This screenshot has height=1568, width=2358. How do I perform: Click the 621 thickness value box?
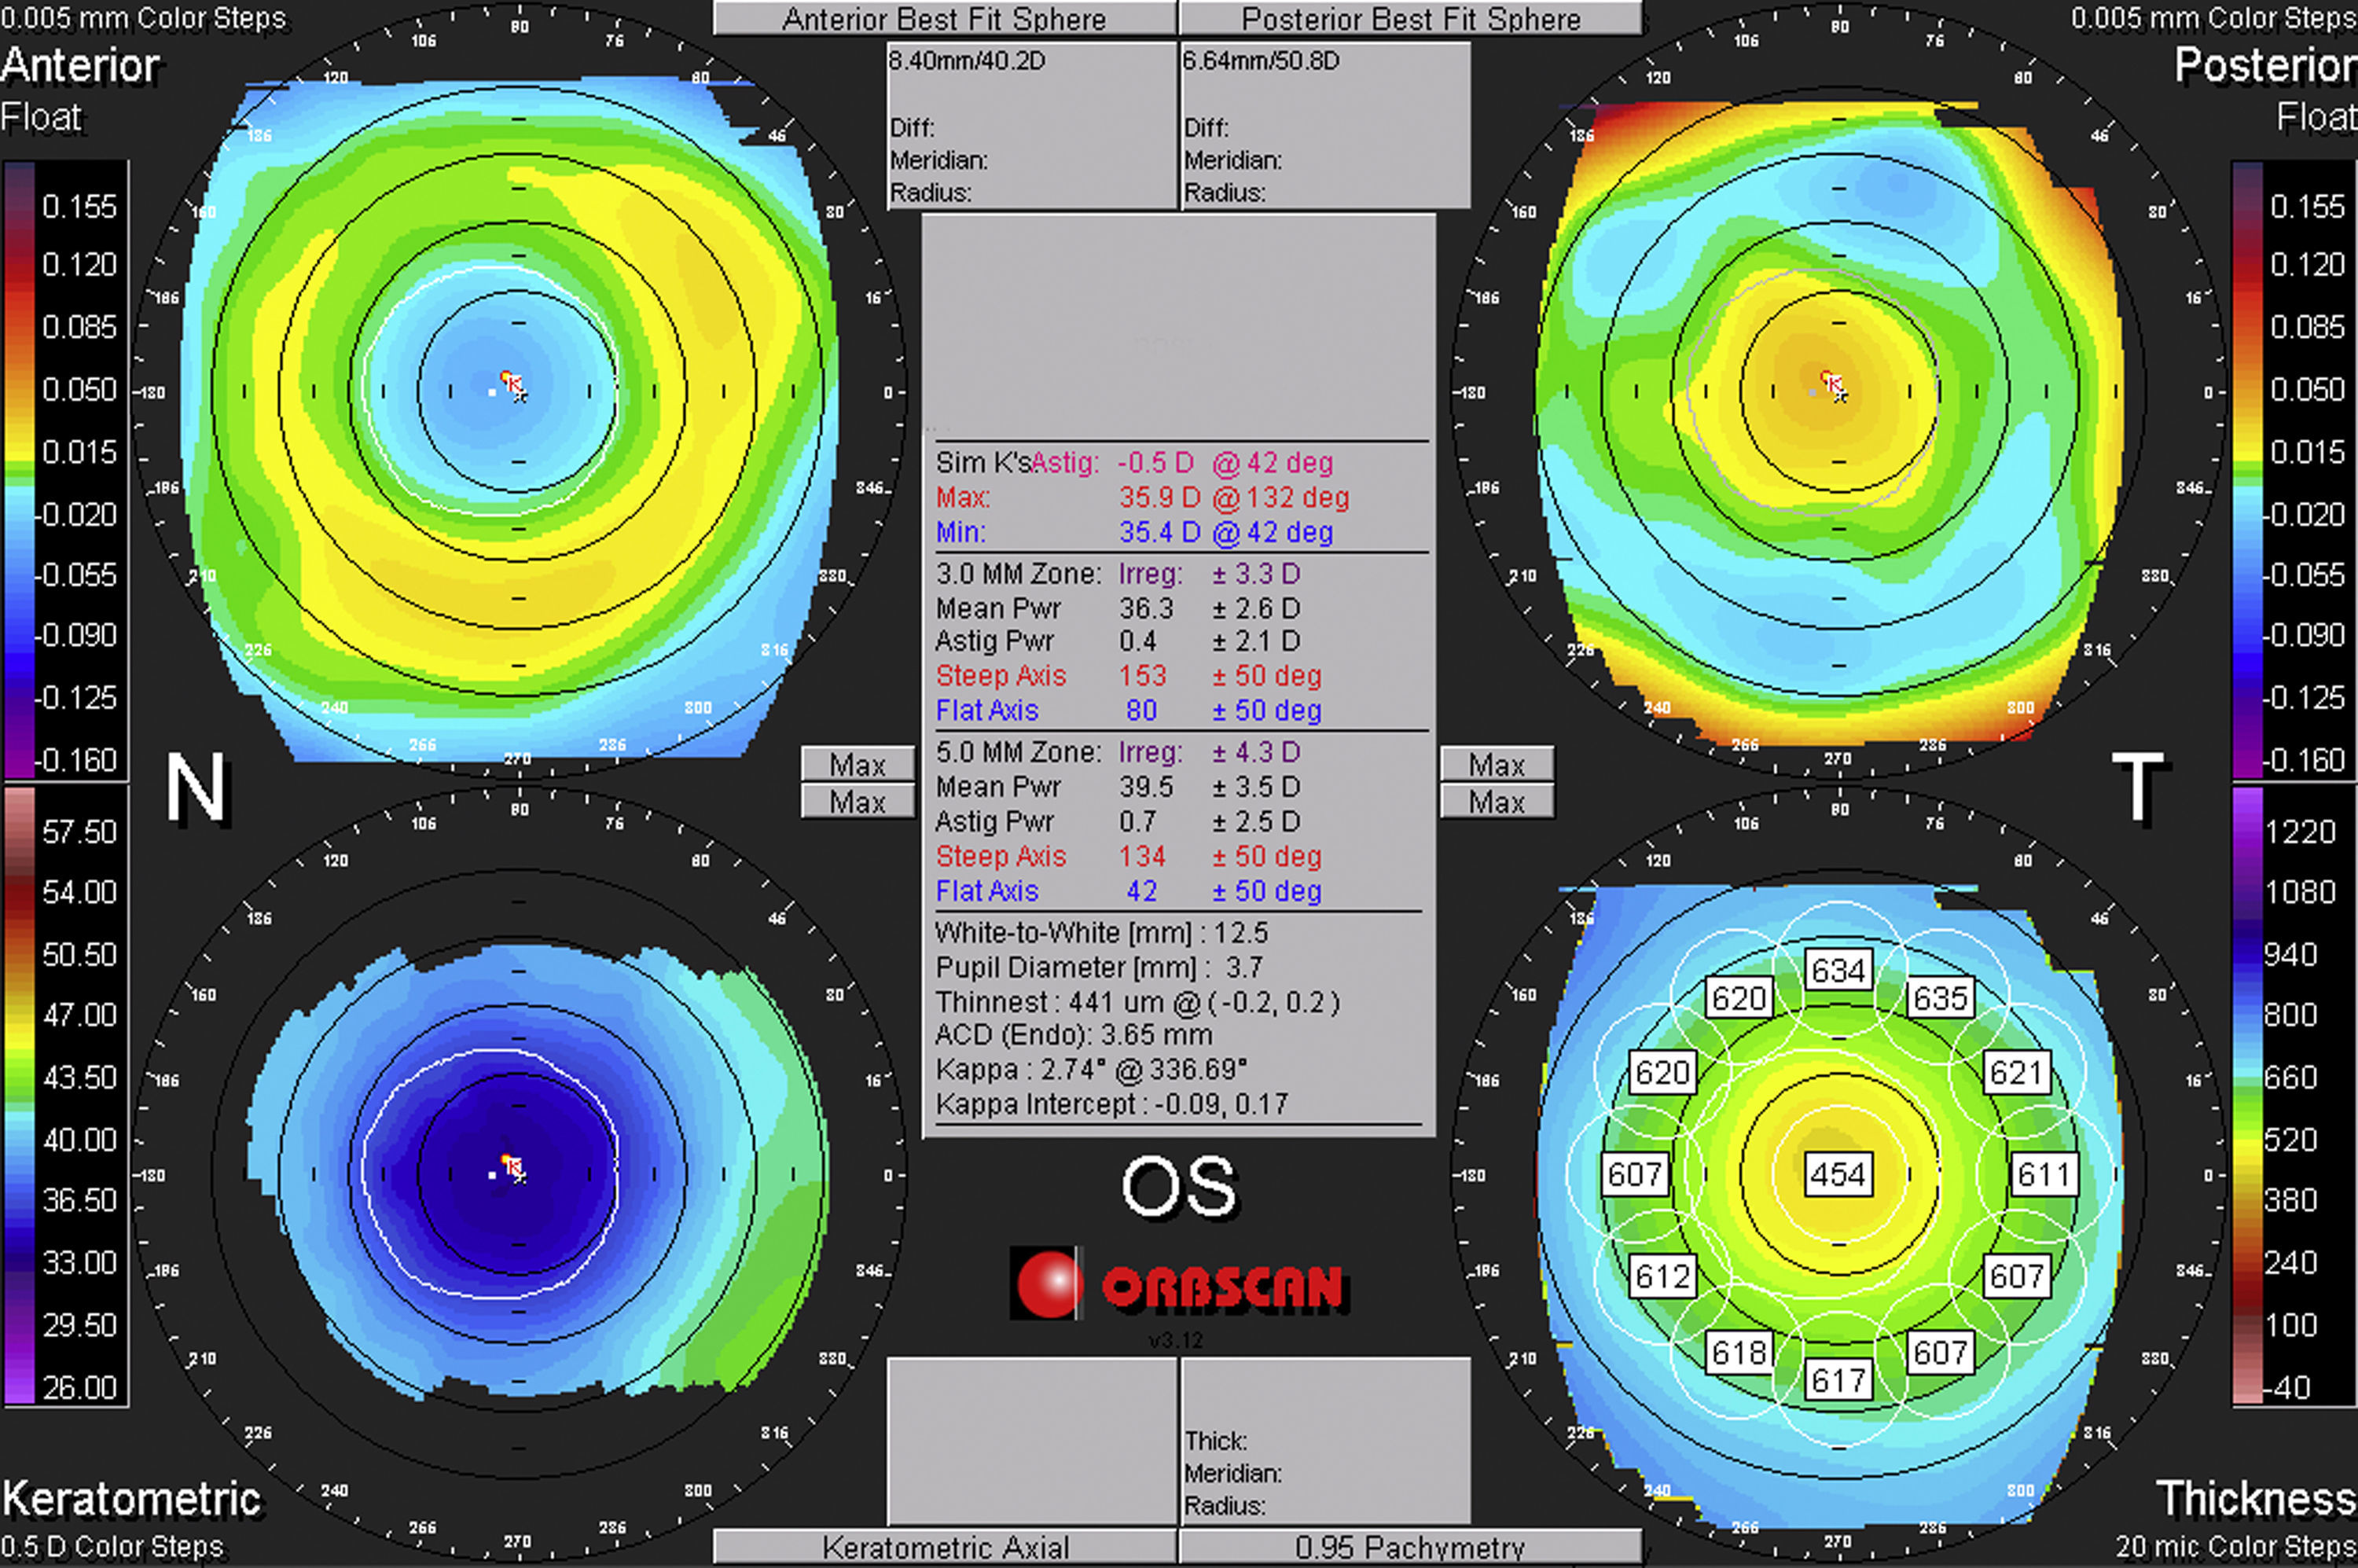2016,1072
